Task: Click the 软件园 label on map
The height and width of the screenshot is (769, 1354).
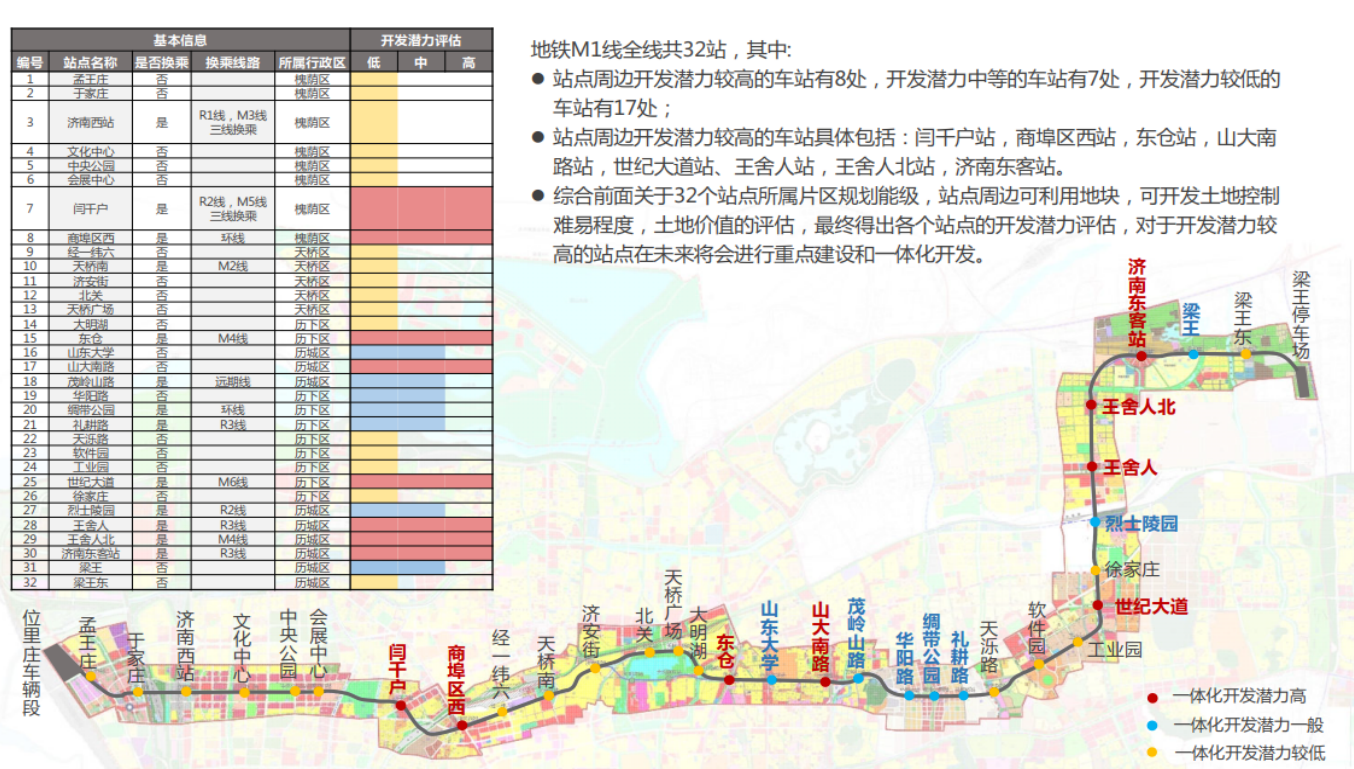Action: point(1038,628)
